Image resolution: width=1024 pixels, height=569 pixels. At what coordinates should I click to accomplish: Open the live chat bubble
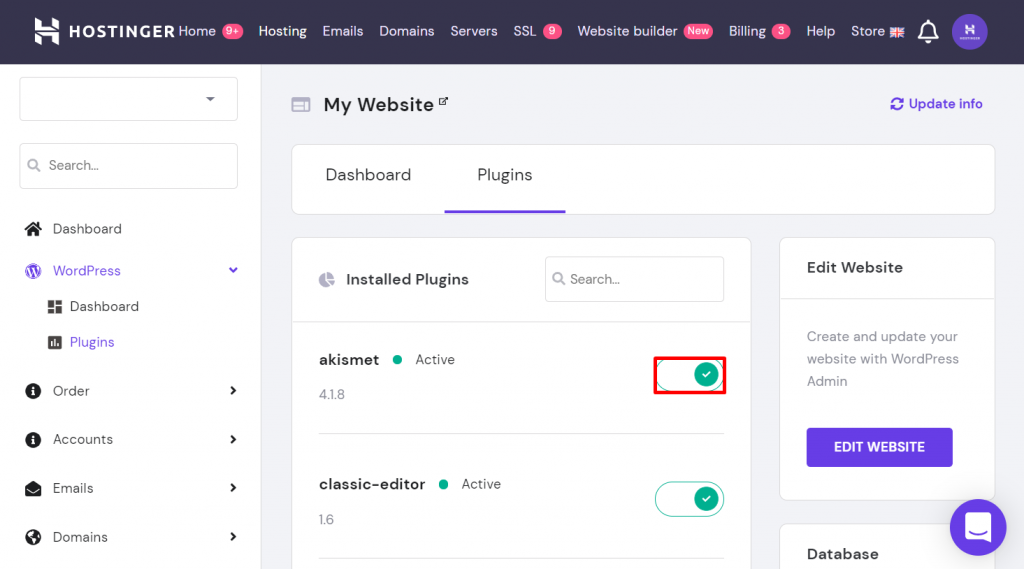coord(977,527)
